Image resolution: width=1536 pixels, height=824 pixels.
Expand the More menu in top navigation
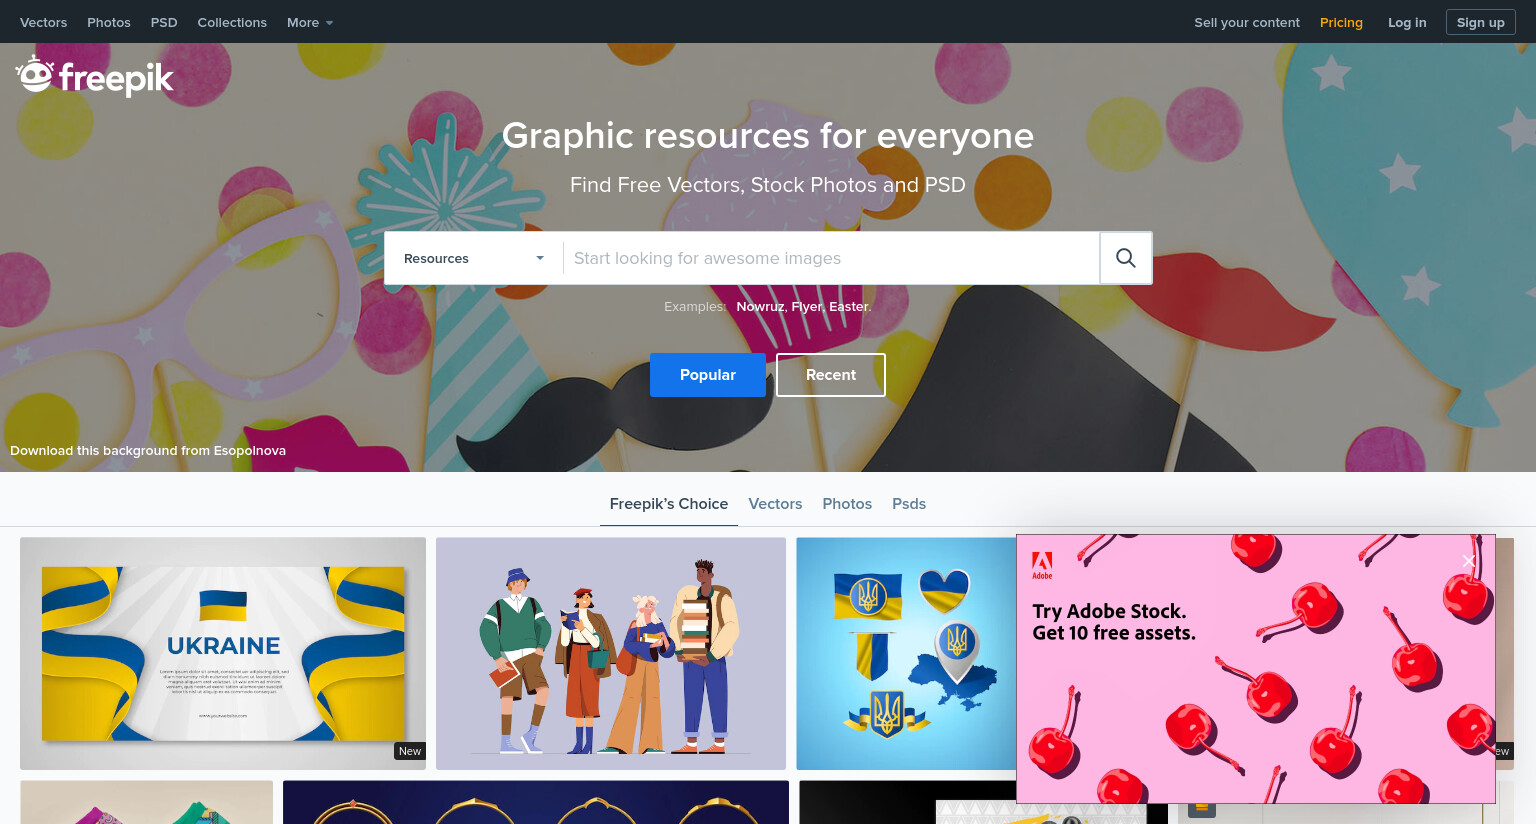point(310,22)
